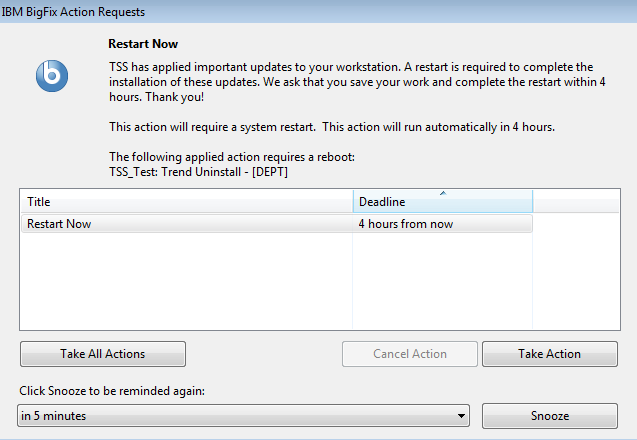Click the grayed Cancel Action button

click(410, 354)
